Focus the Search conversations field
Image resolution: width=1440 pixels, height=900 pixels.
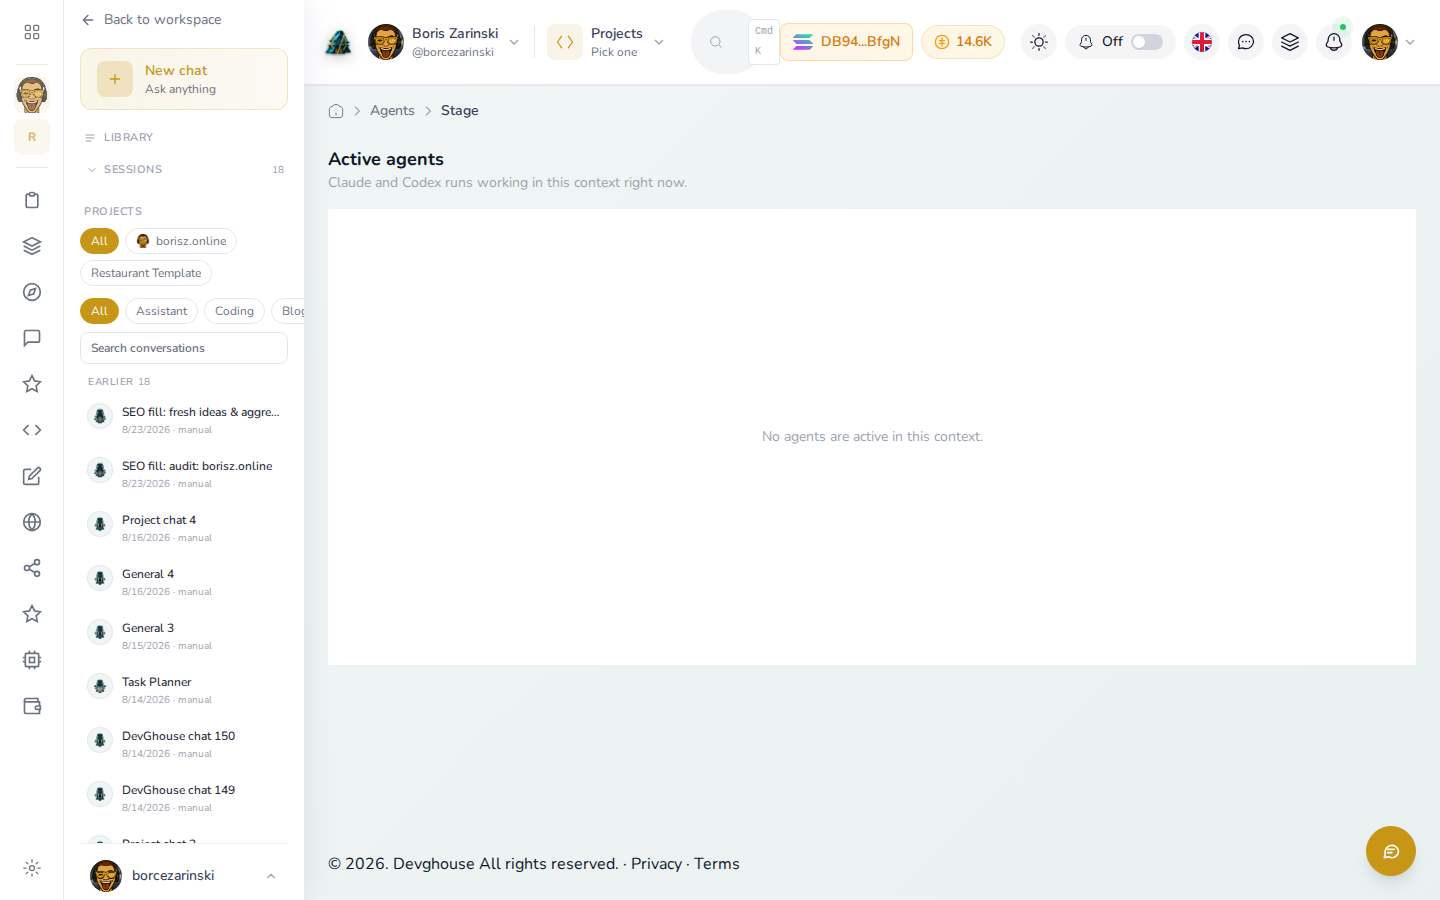pos(184,348)
